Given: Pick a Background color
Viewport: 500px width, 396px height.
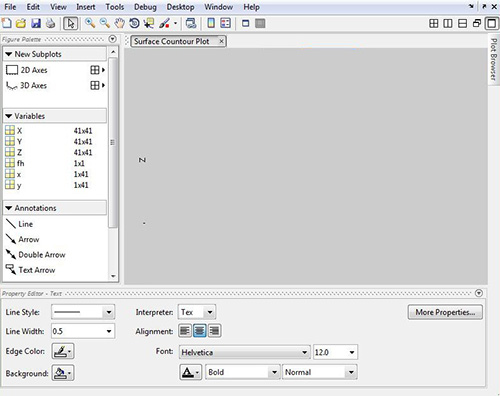Looking at the screenshot, I should (63, 373).
